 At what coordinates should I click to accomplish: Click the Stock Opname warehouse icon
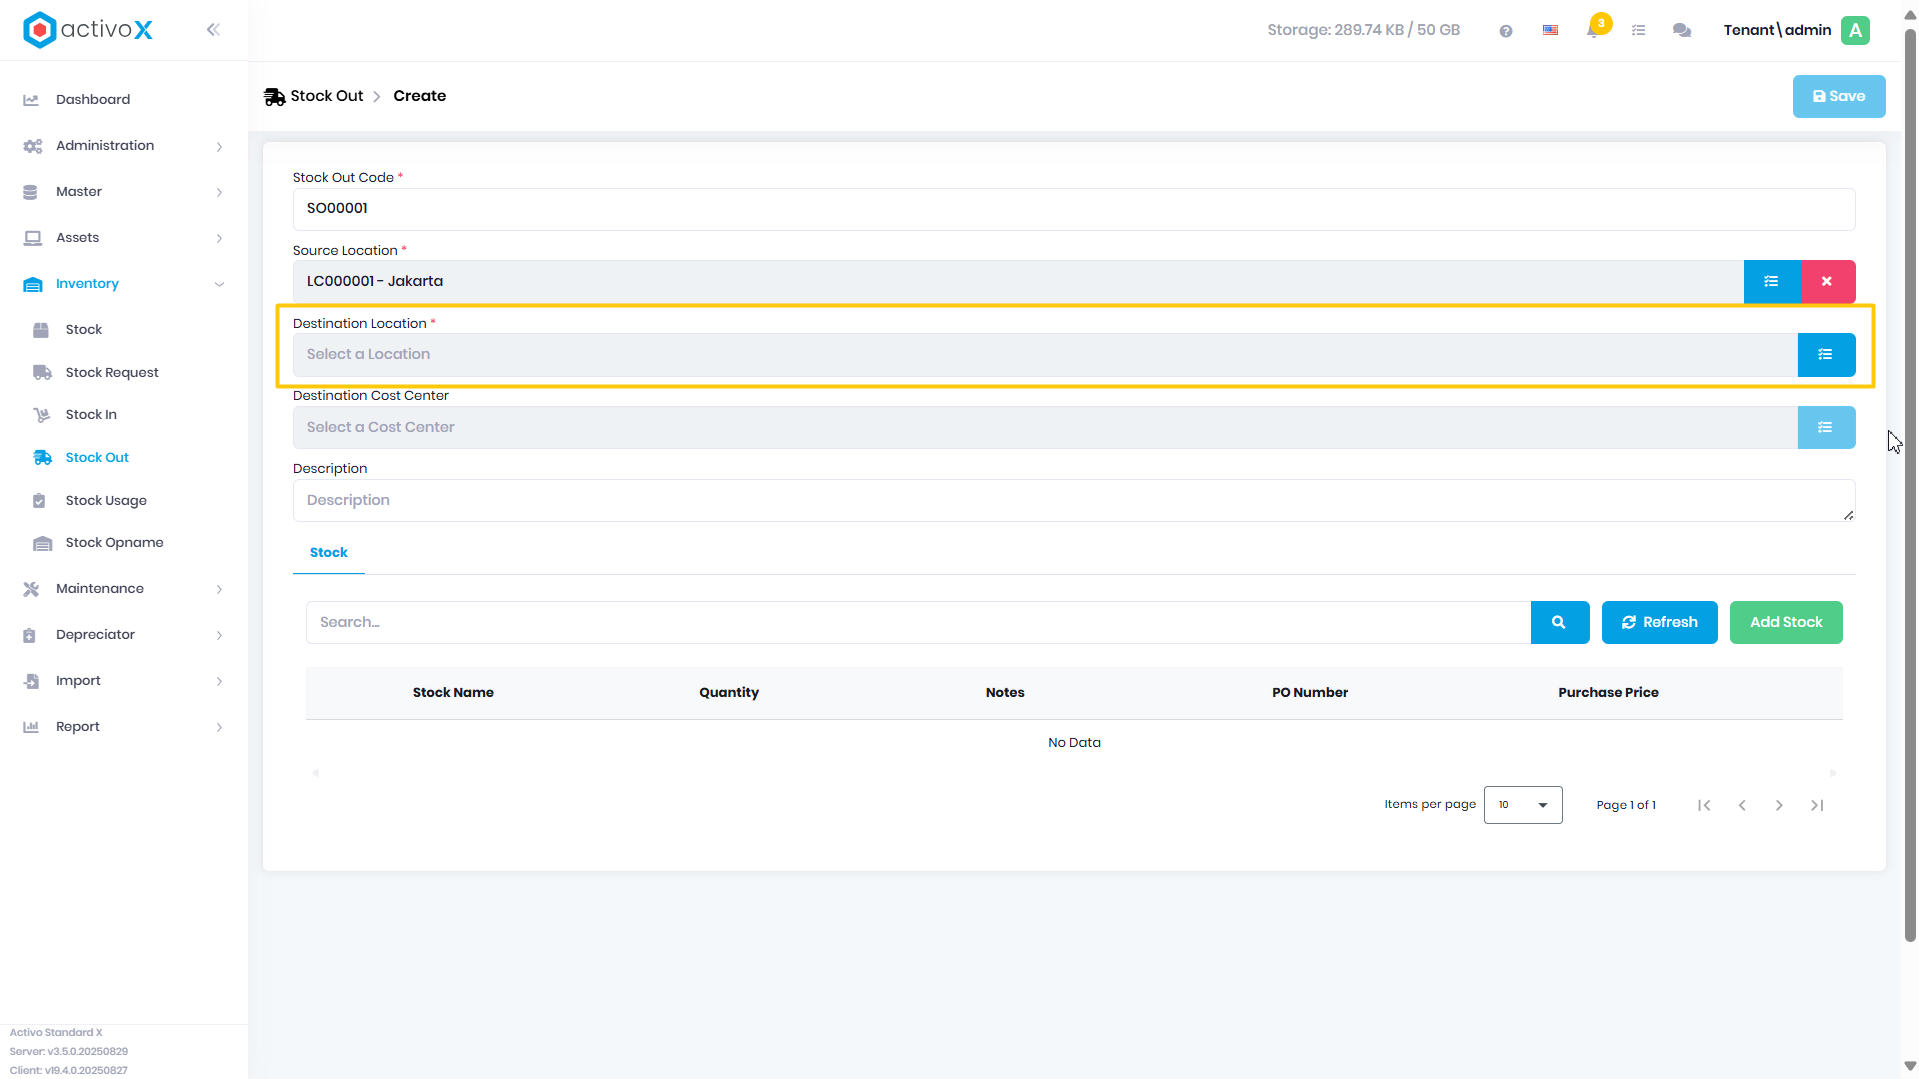tap(42, 543)
